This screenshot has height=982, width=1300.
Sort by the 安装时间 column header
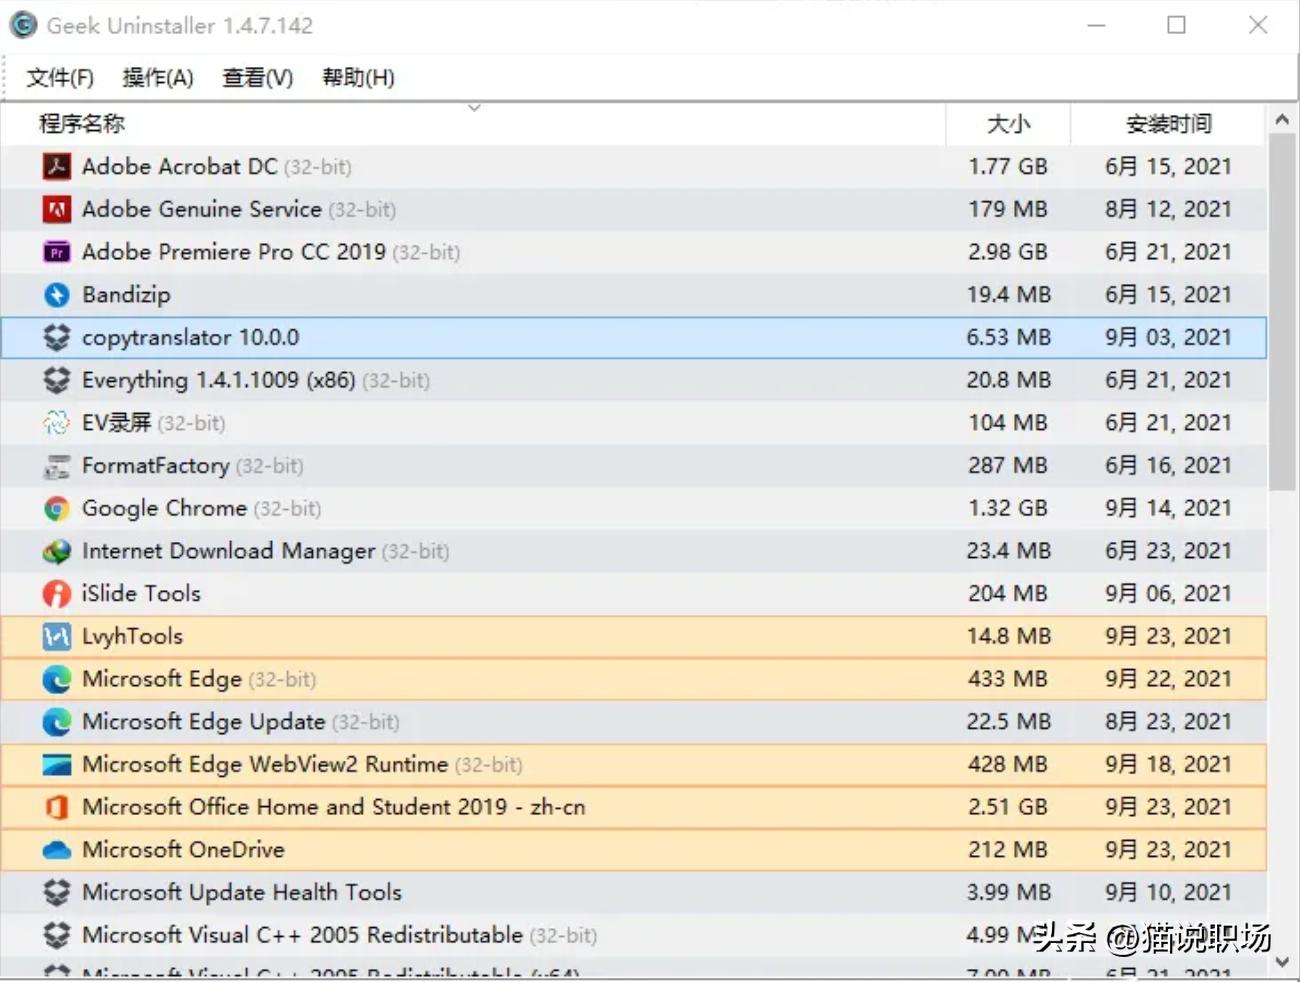[x=1168, y=124]
